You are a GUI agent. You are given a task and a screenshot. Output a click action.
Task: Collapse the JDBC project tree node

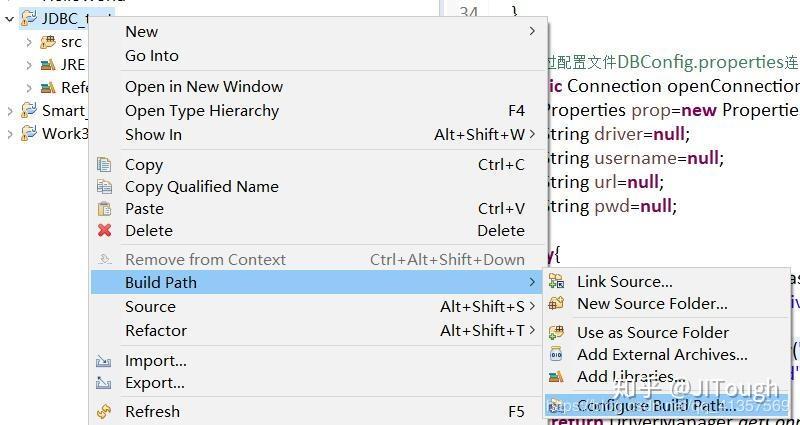pos(9,18)
